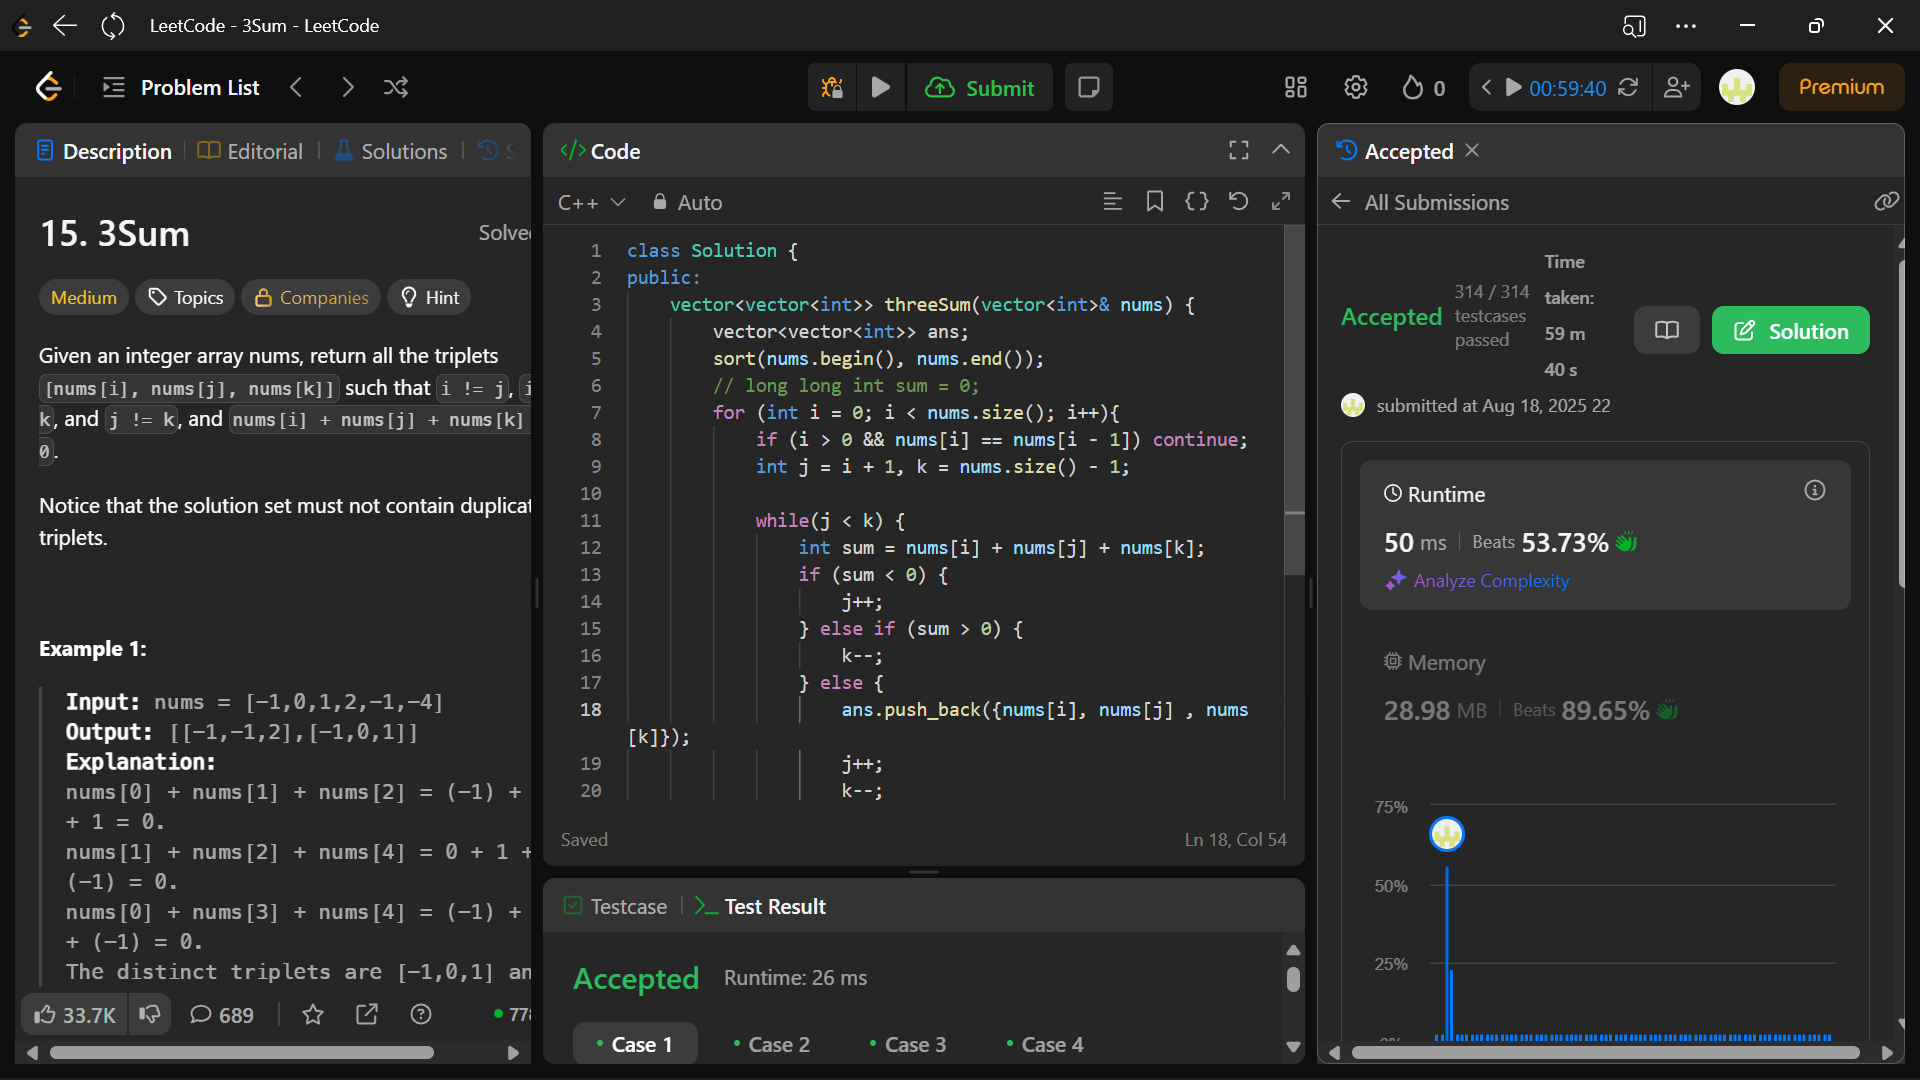Viewport: 1920px width, 1080px height.
Task: Open the C++ language dropdown
Action: (591, 203)
